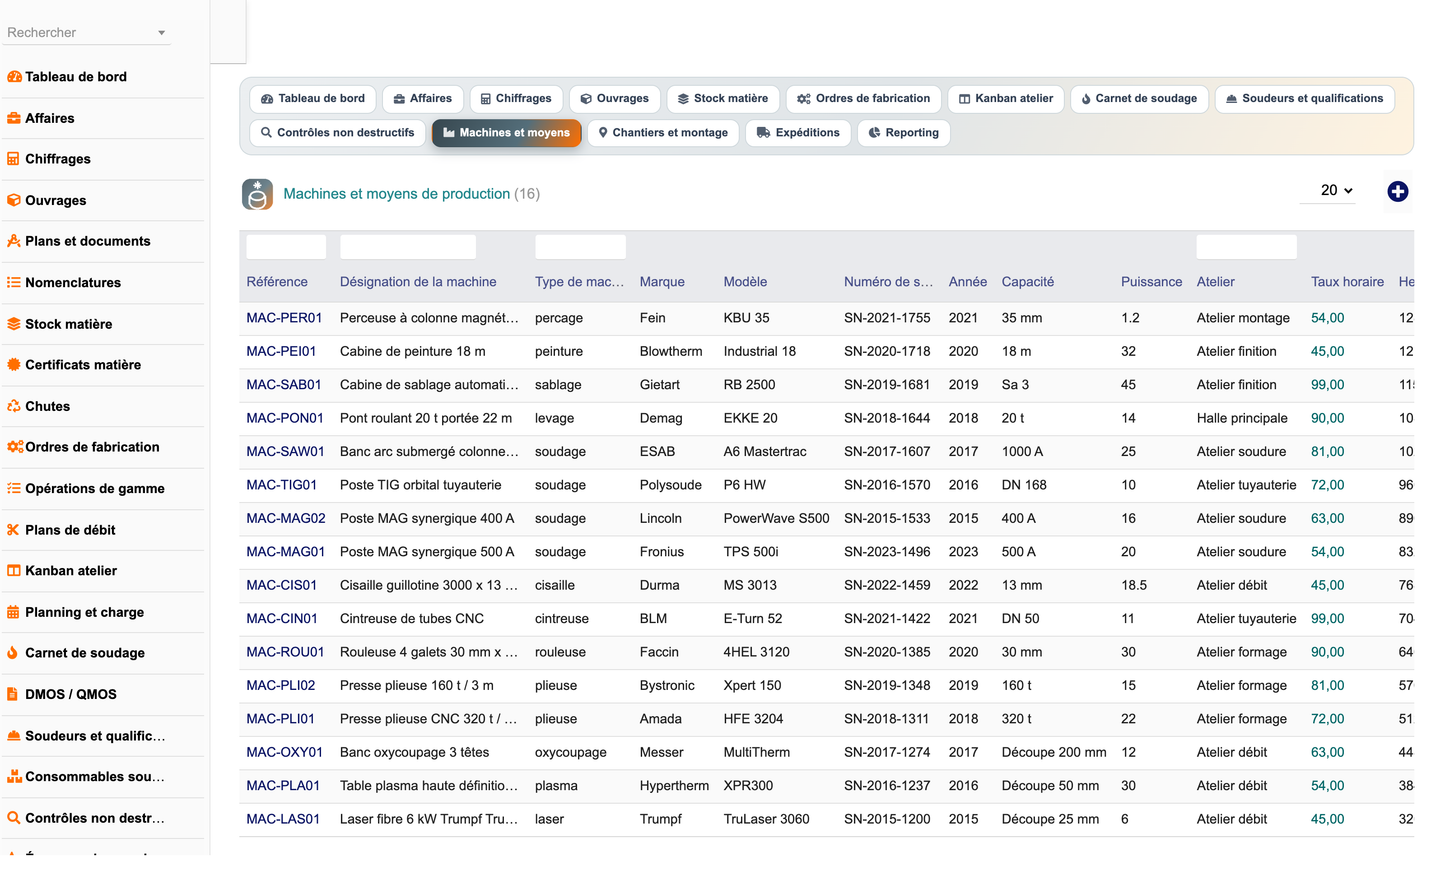Open machine record MAC-MAG02
Image resolution: width=1445 pixels, height=894 pixels.
tap(286, 518)
